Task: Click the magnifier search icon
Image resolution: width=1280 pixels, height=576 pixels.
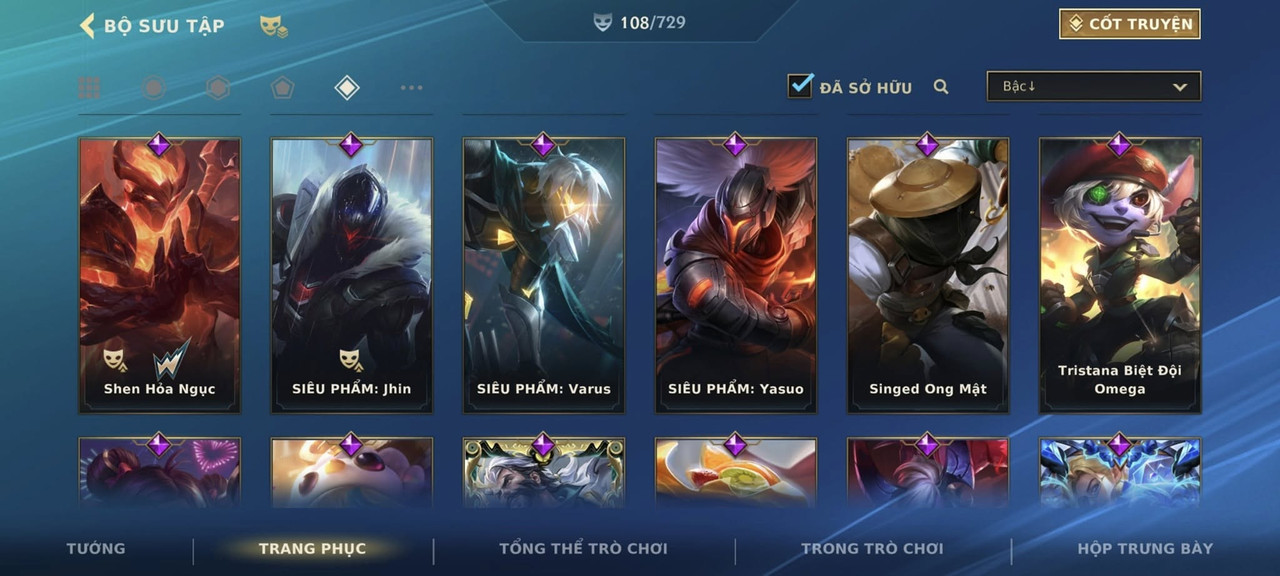Action: [941, 87]
